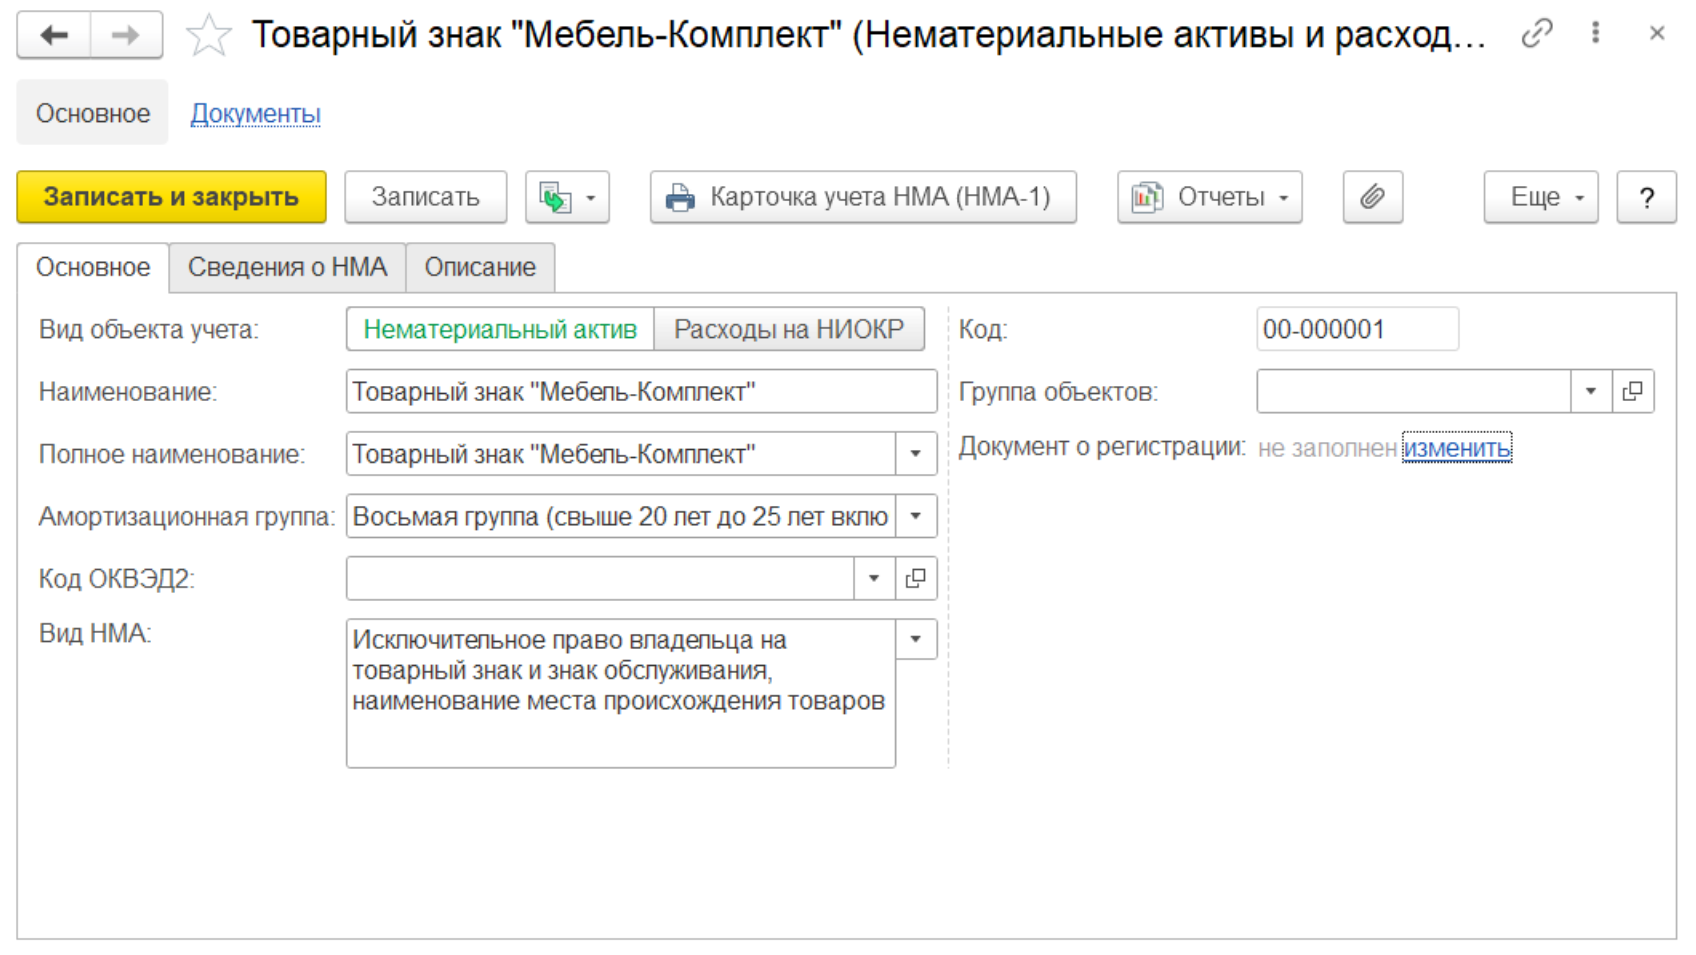Open the Код ОКВЭД2 selection form icon
The height and width of the screenshot is (955, 1696).
click(915, 578)
